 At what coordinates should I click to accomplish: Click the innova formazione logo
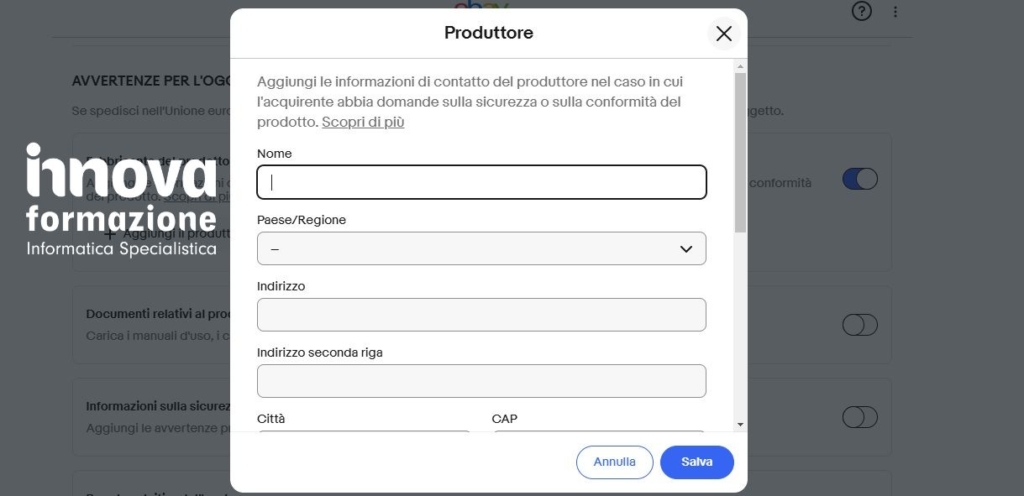point(121,200)
